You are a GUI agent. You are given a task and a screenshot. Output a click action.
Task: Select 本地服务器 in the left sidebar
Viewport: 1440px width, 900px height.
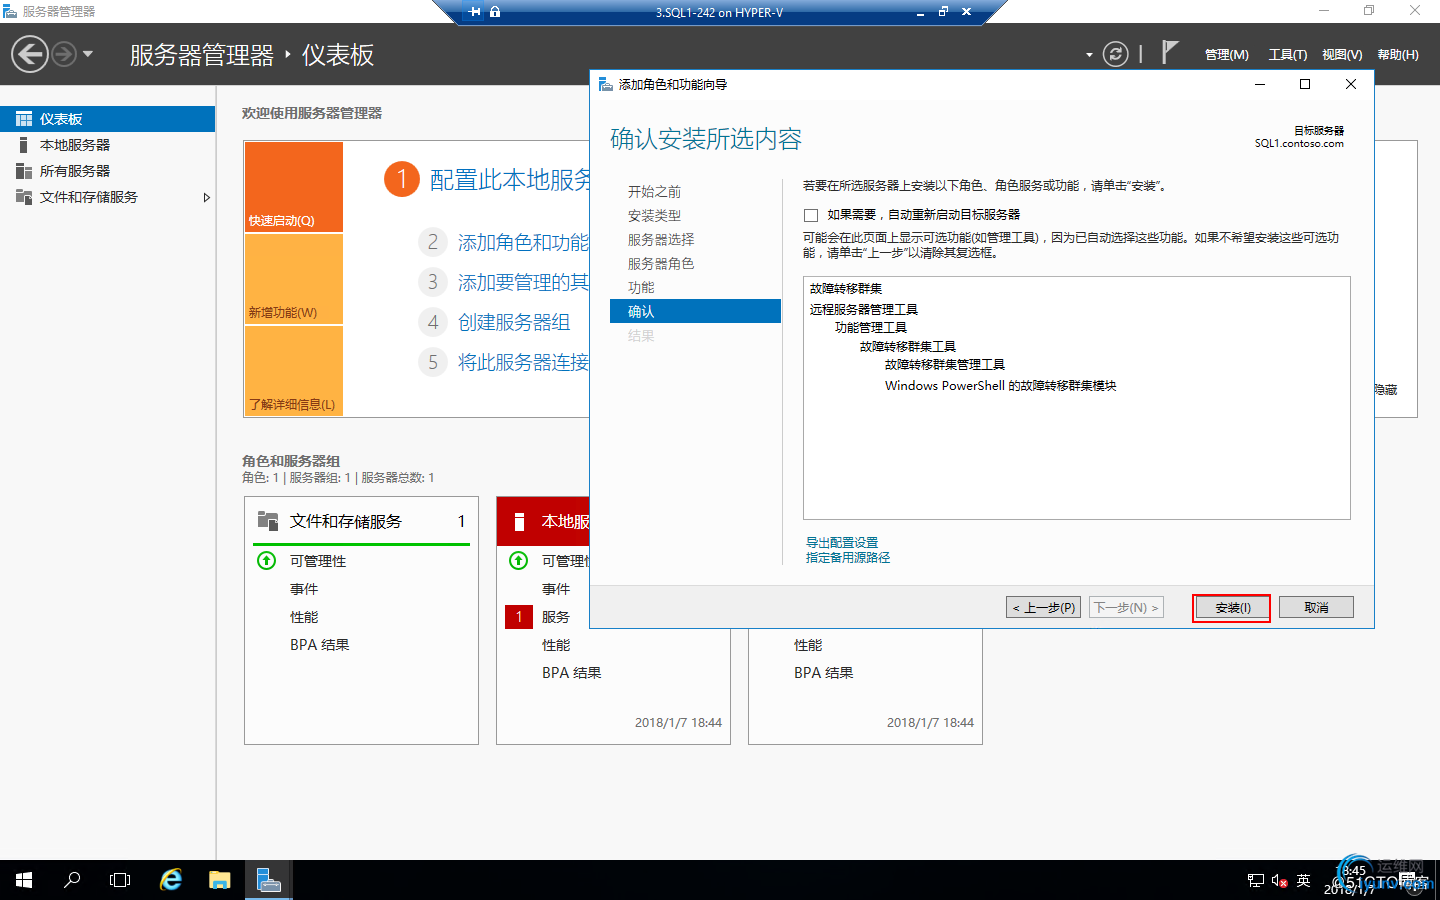tap(107, 145)
